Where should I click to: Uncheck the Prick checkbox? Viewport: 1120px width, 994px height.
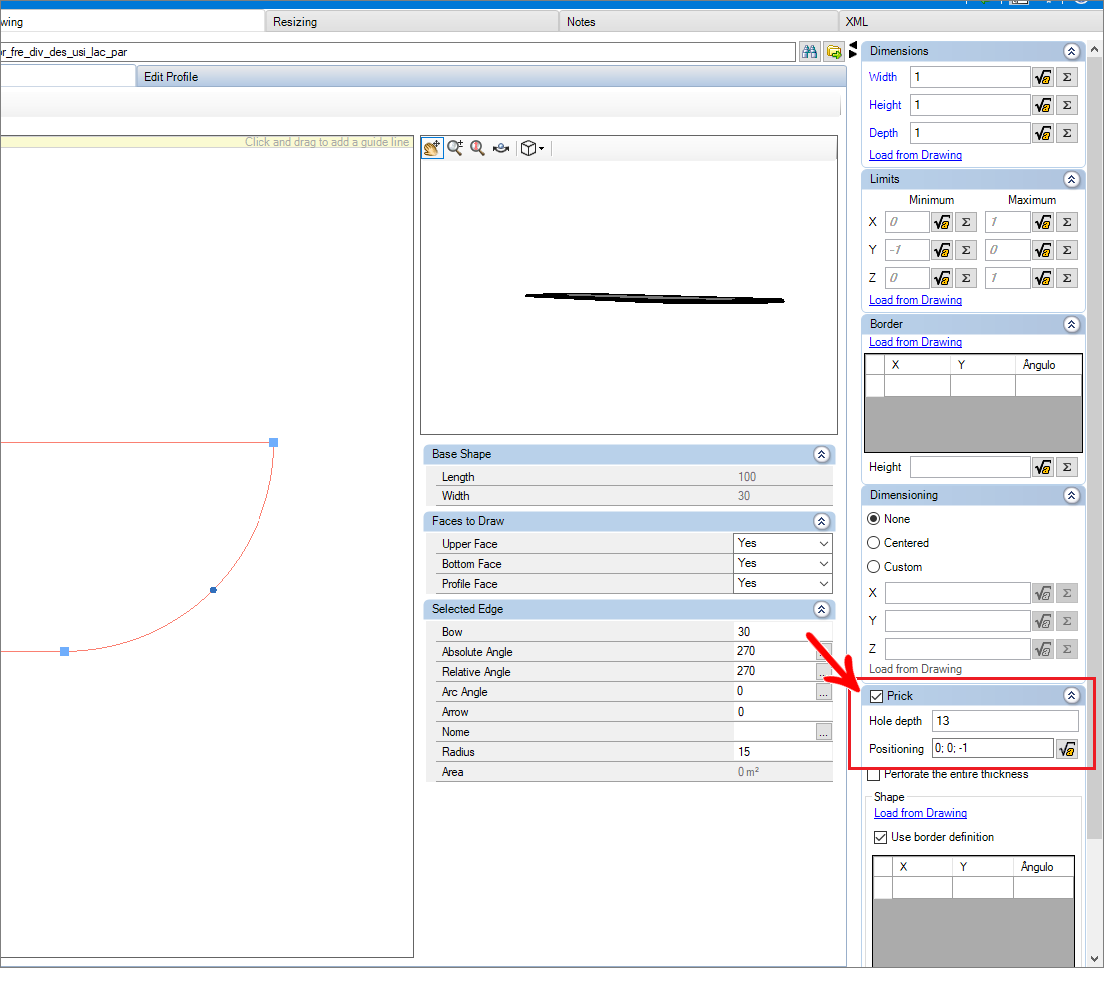tap(876, 696)
